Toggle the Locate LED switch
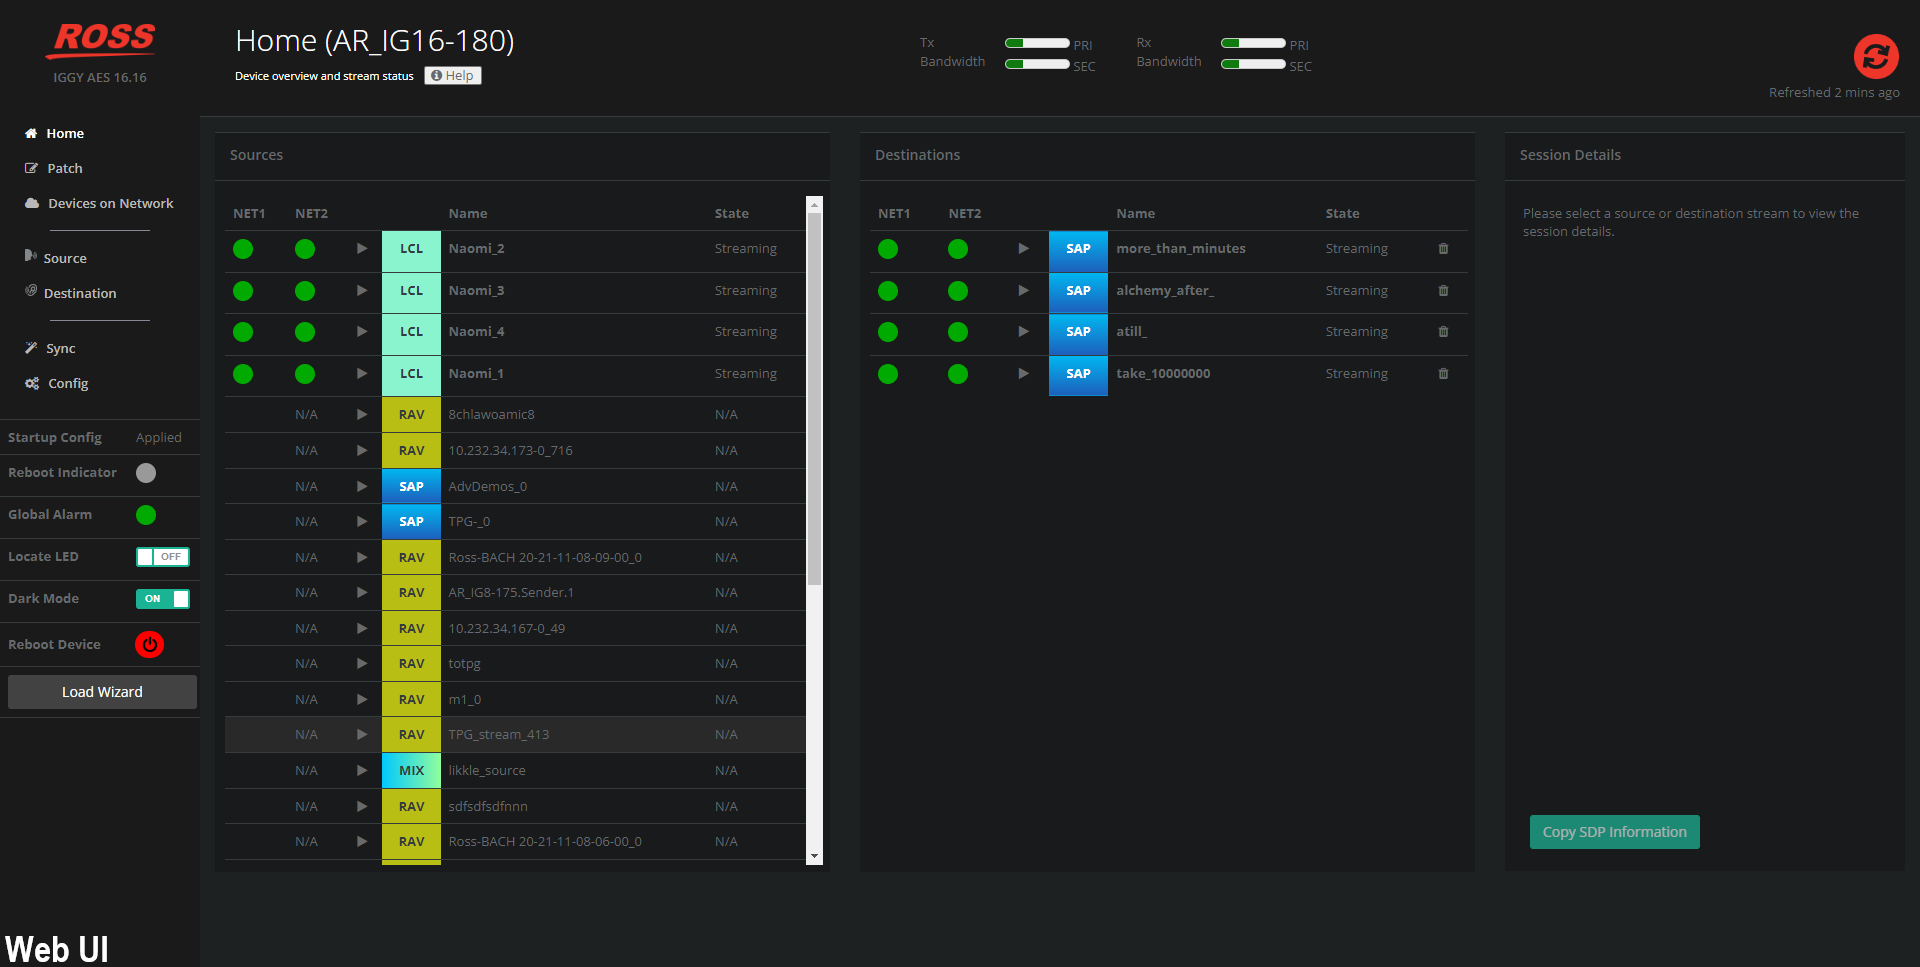The image size is (1920, 967). 163,557
